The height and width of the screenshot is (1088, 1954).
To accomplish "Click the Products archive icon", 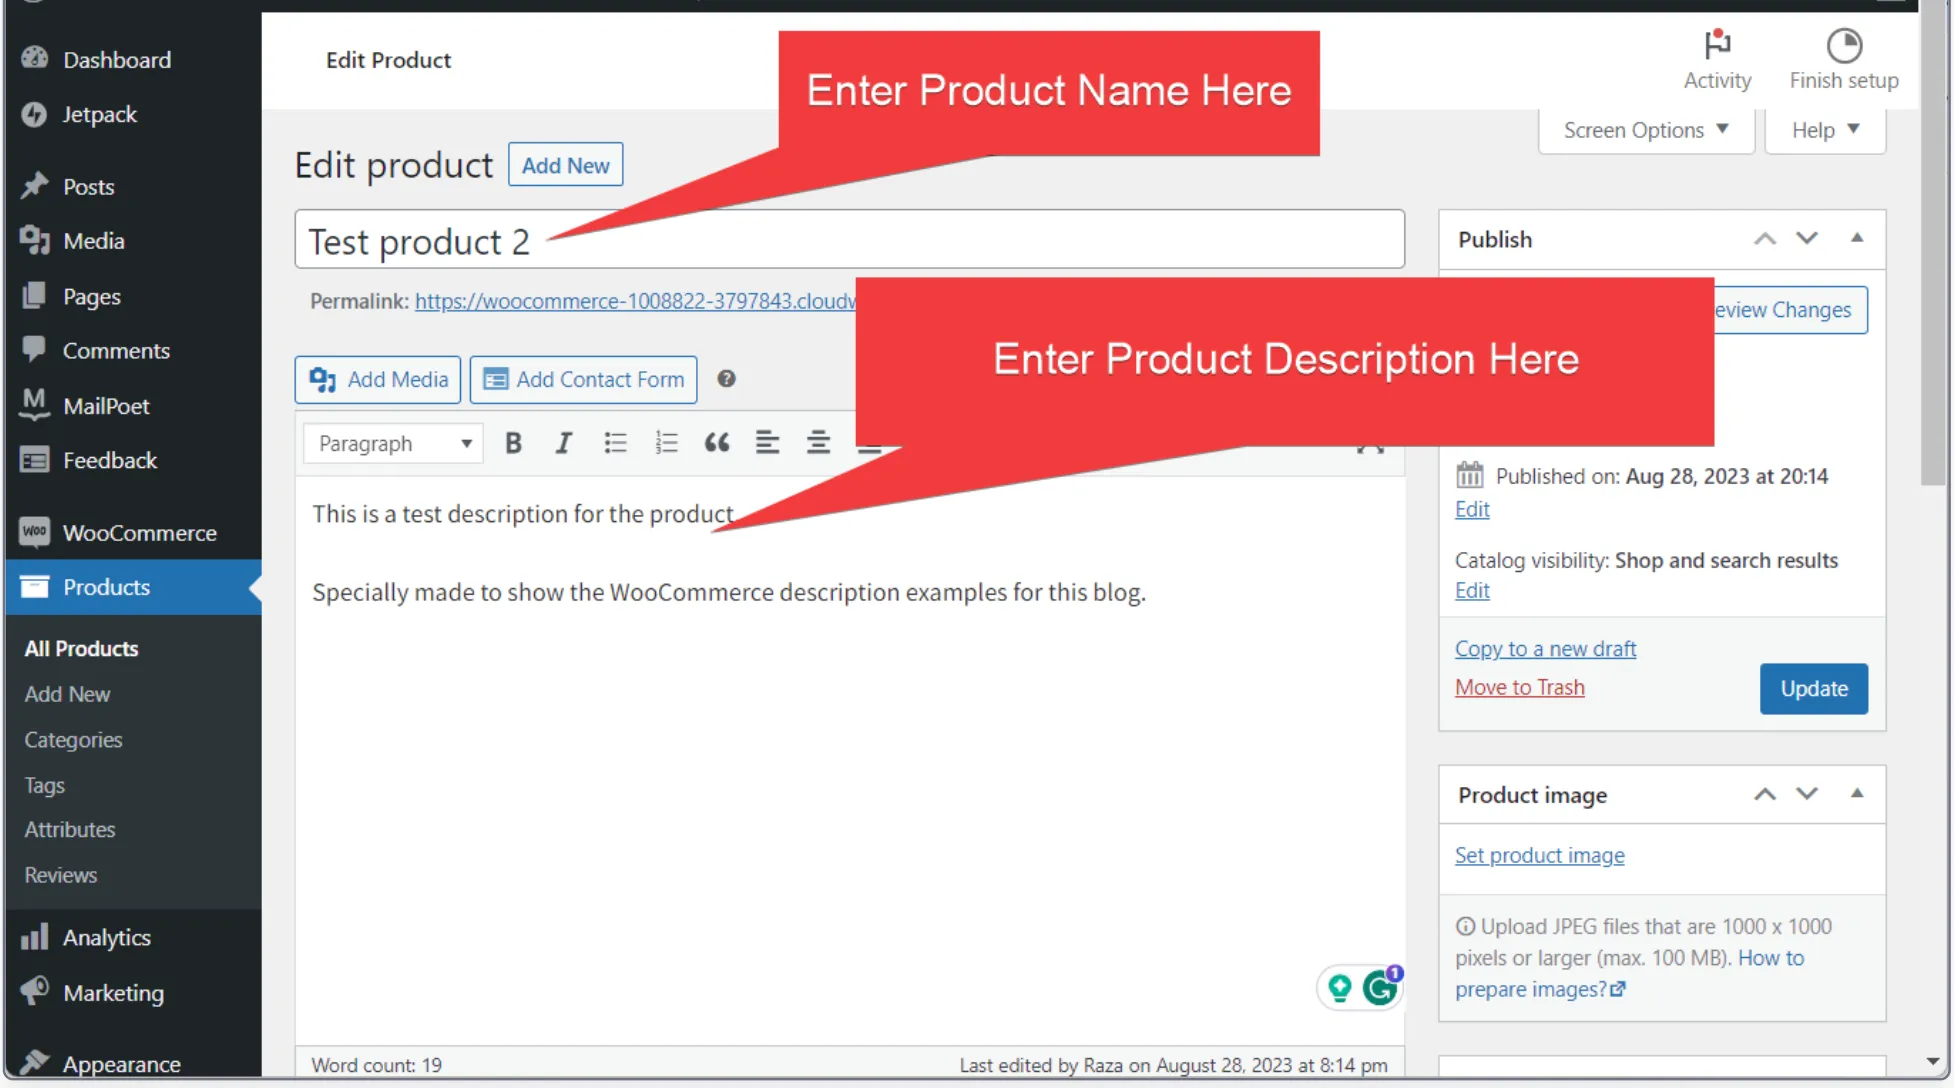I will click(x=34, y=587).
